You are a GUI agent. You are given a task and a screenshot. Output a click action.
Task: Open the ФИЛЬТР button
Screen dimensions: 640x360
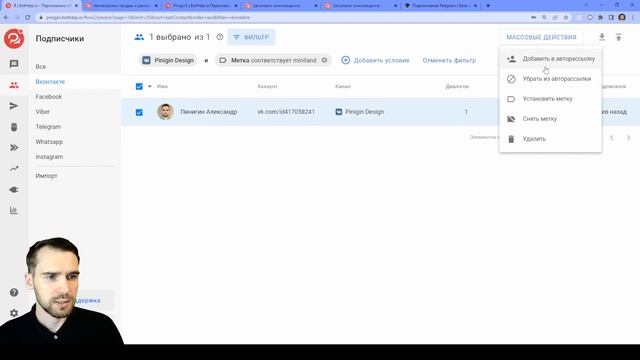pyautogui.click(x=251, y=37)
